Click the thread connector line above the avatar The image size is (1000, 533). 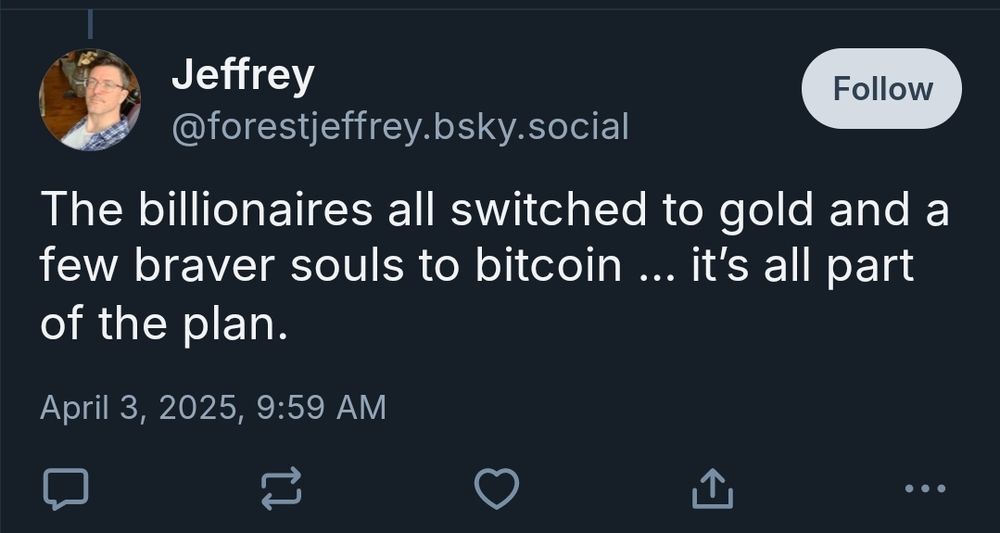[x=90, y=22]
